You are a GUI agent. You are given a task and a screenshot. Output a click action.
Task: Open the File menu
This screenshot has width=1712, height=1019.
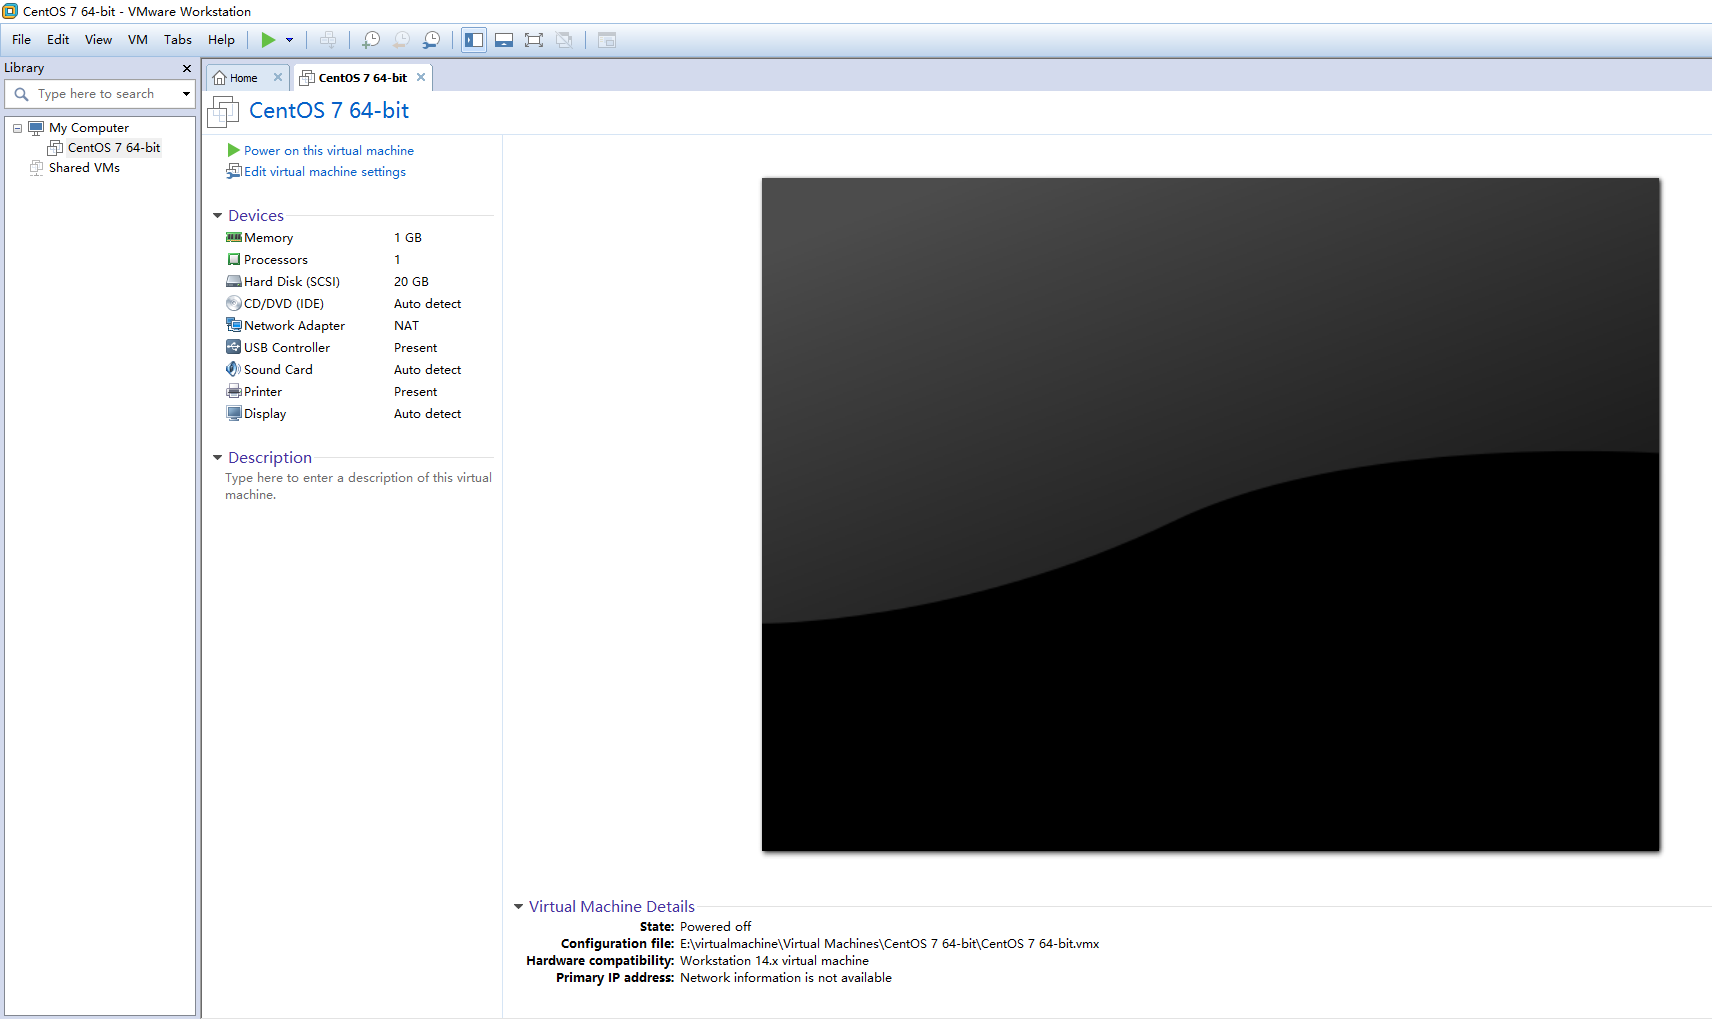pos(21,40)
